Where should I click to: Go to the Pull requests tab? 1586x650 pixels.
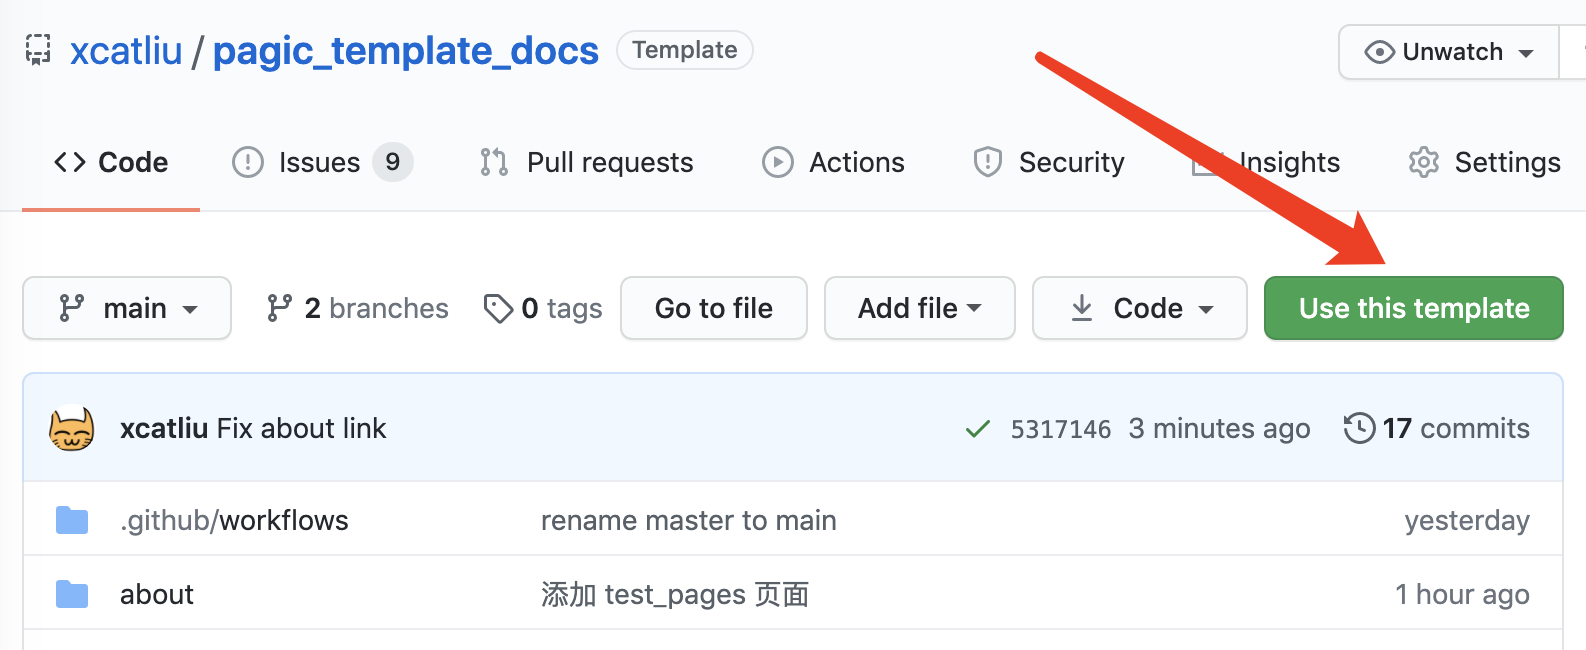(x=586, y=162)
